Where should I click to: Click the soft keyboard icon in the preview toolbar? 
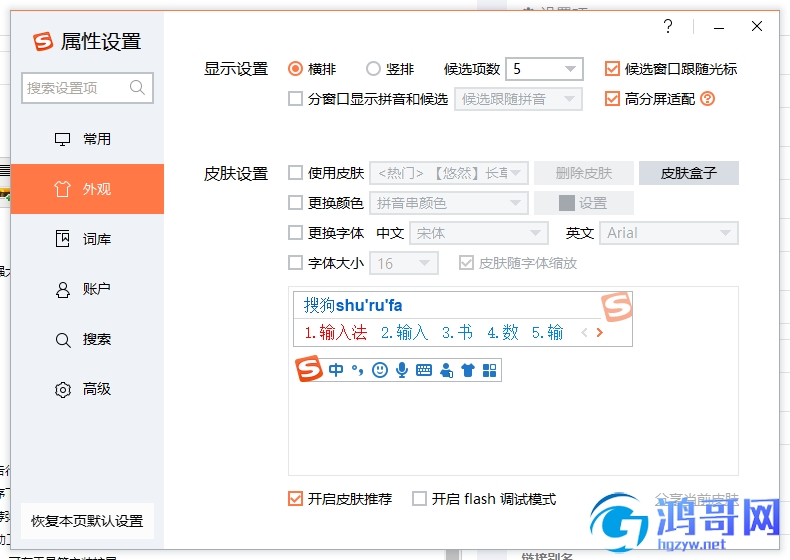pyautogui.click(x=424, y=370)
